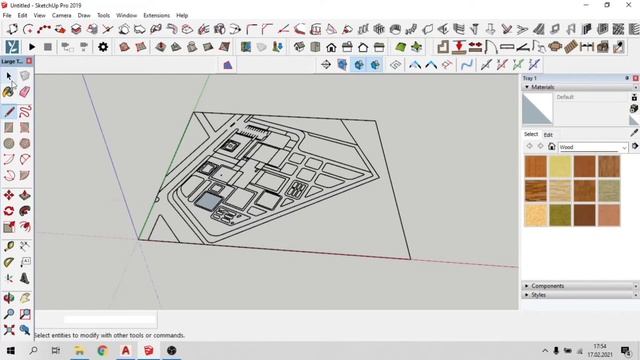Activate the Freehand drawing tool
640x360 pixels.
tap(24, 111)
